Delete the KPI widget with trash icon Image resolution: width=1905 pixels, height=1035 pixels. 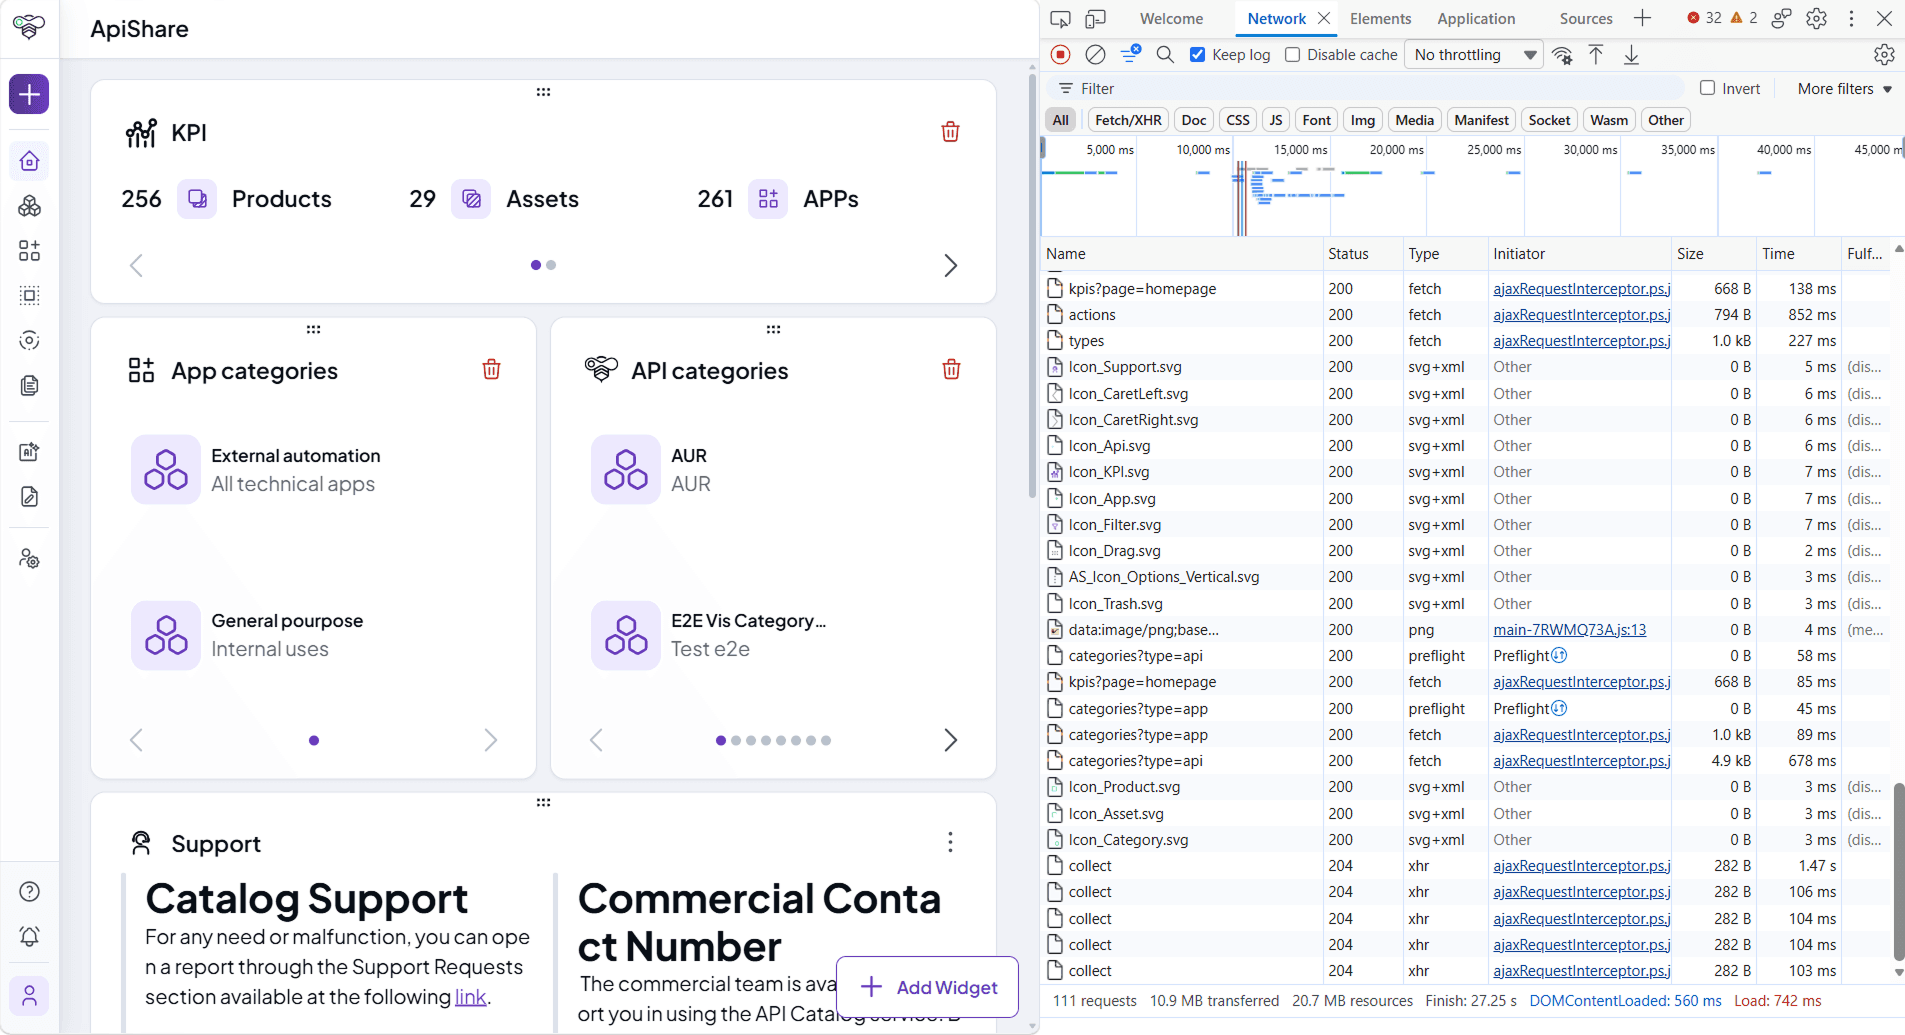point(950,132)
